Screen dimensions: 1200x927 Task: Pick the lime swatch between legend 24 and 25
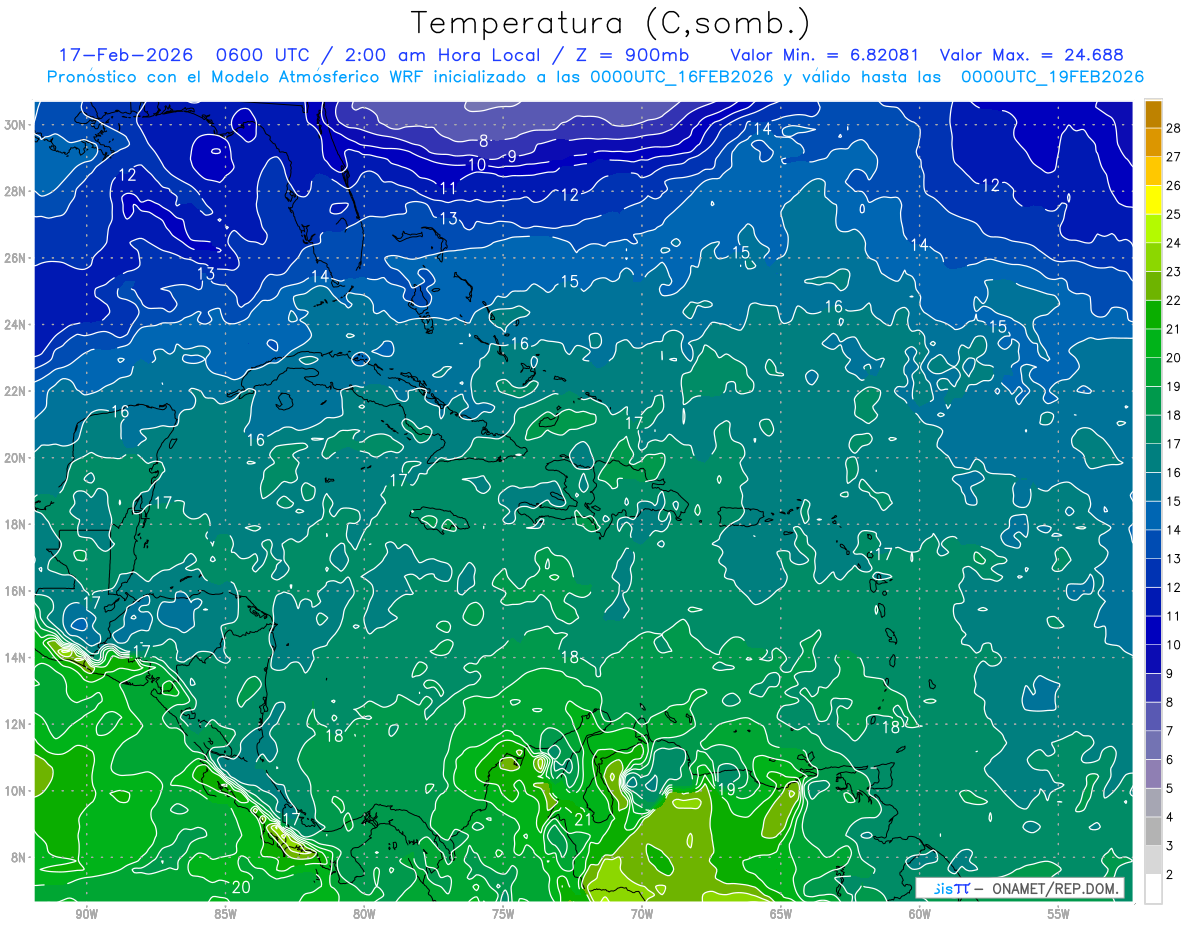tap(1153, 228)
